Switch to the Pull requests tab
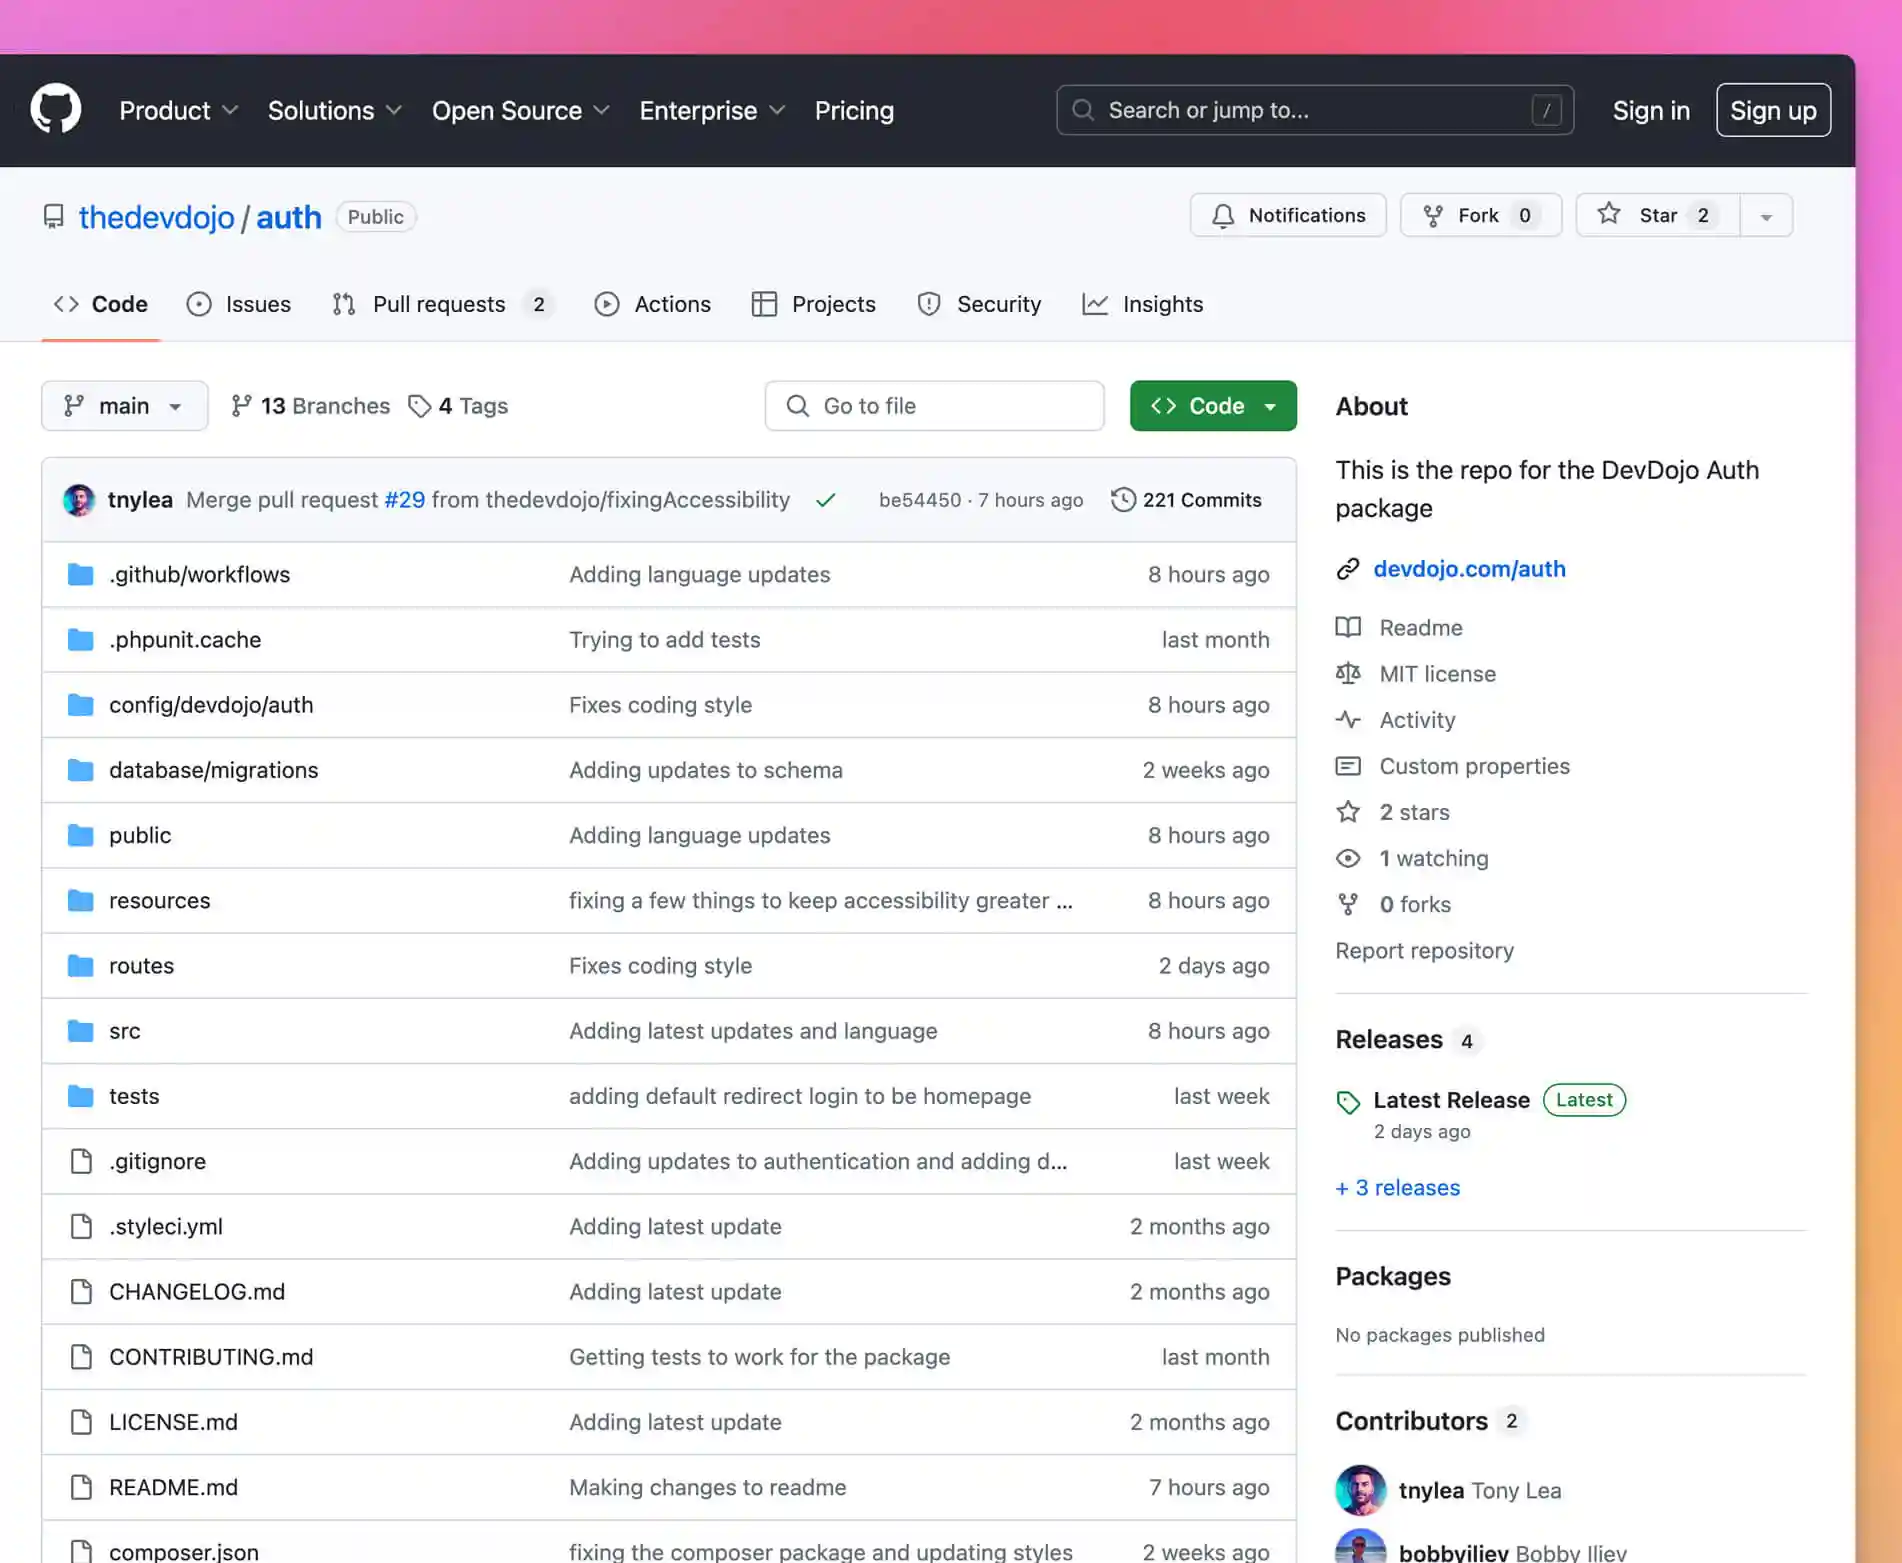1902x1563 pixels. click(439, 304)
